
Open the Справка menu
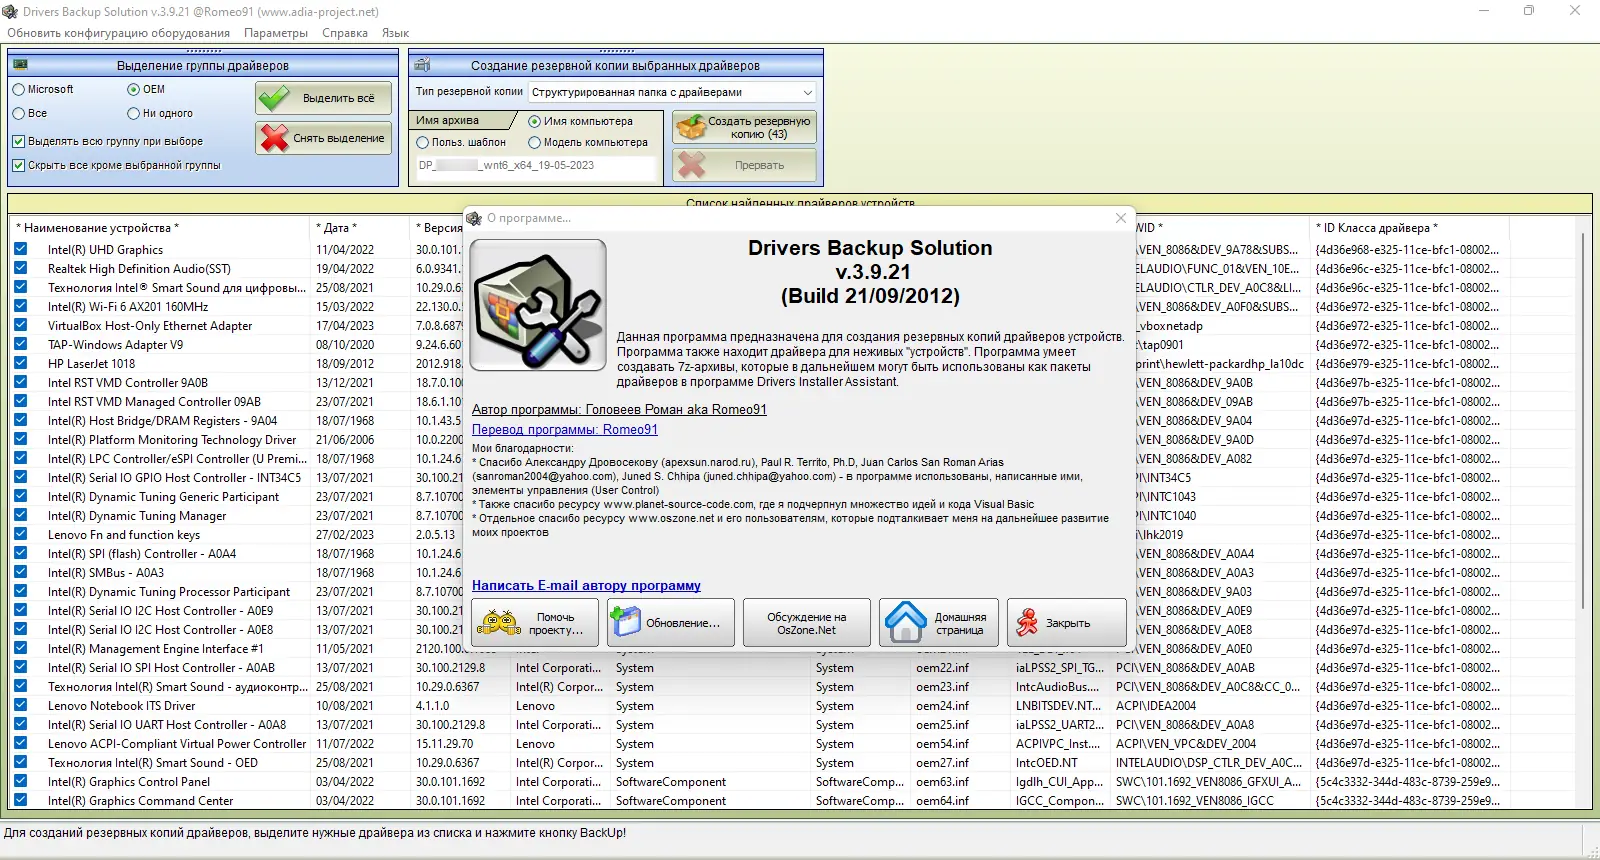tap(345, 33)
